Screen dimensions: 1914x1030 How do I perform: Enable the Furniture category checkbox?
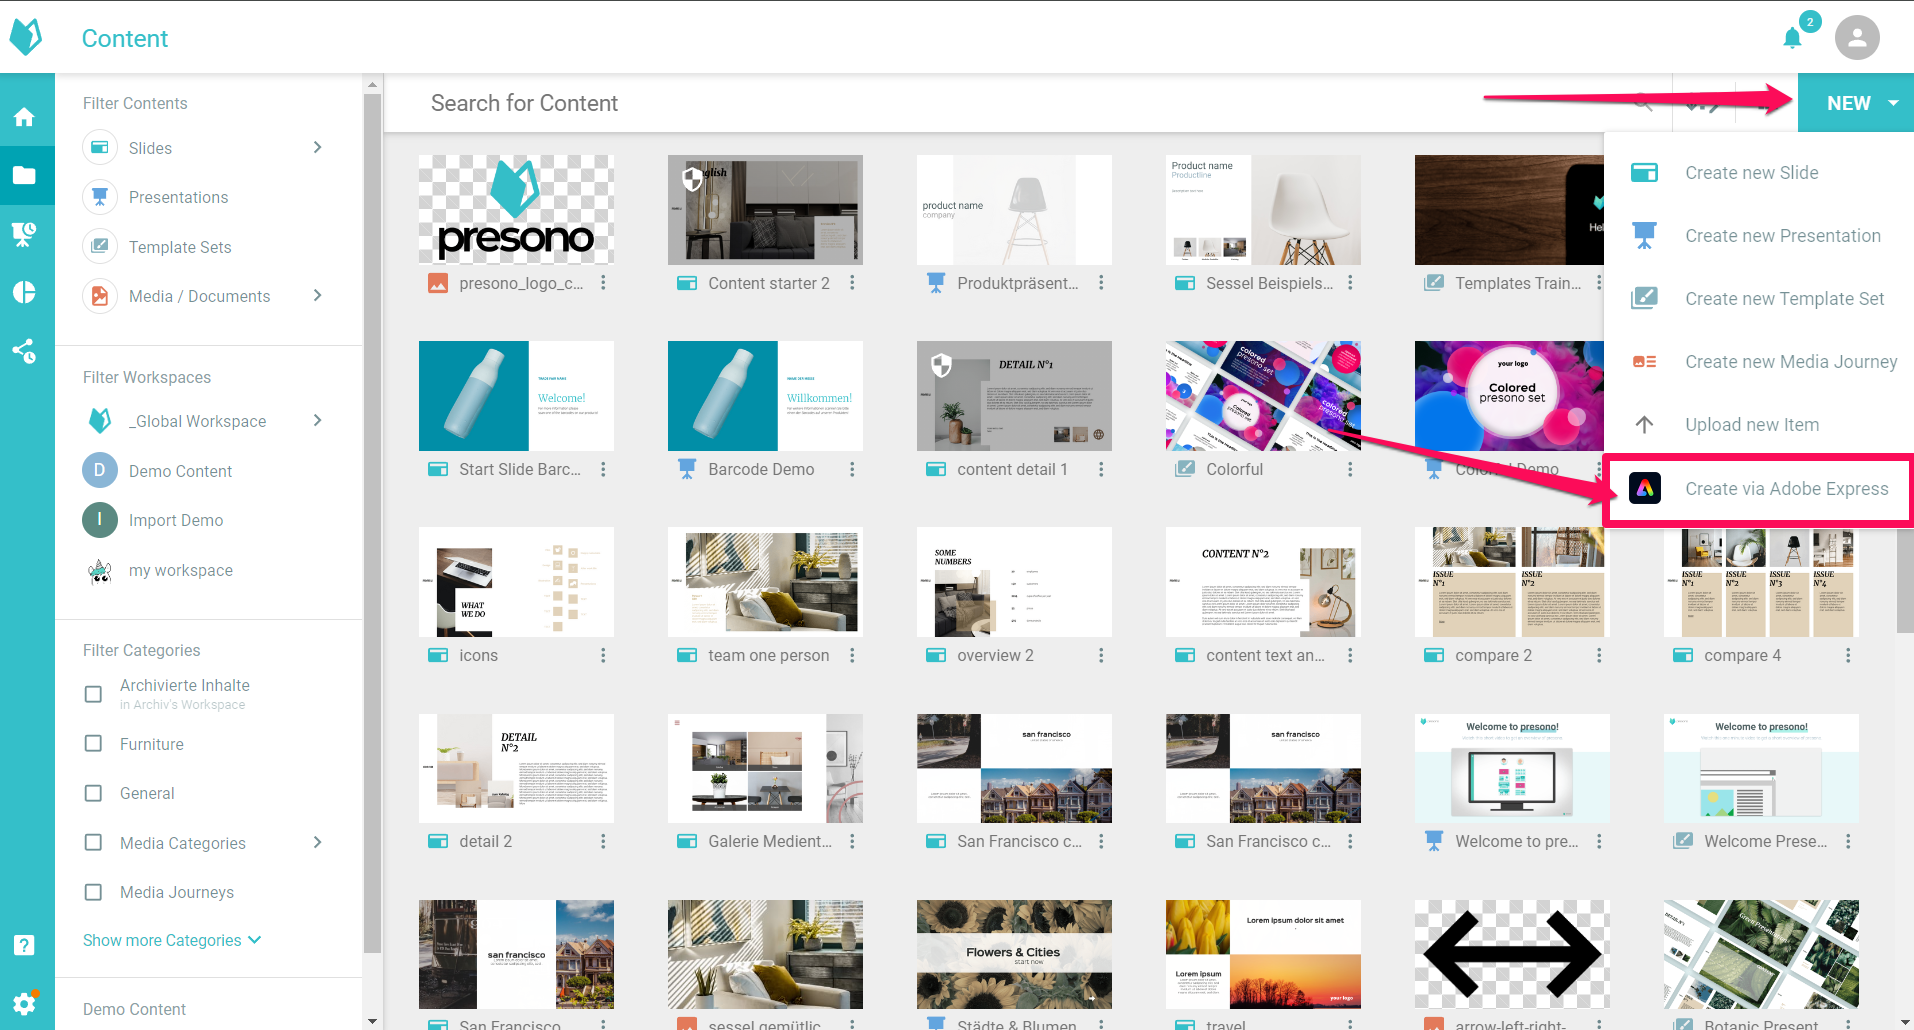click(x=93, y=744)
